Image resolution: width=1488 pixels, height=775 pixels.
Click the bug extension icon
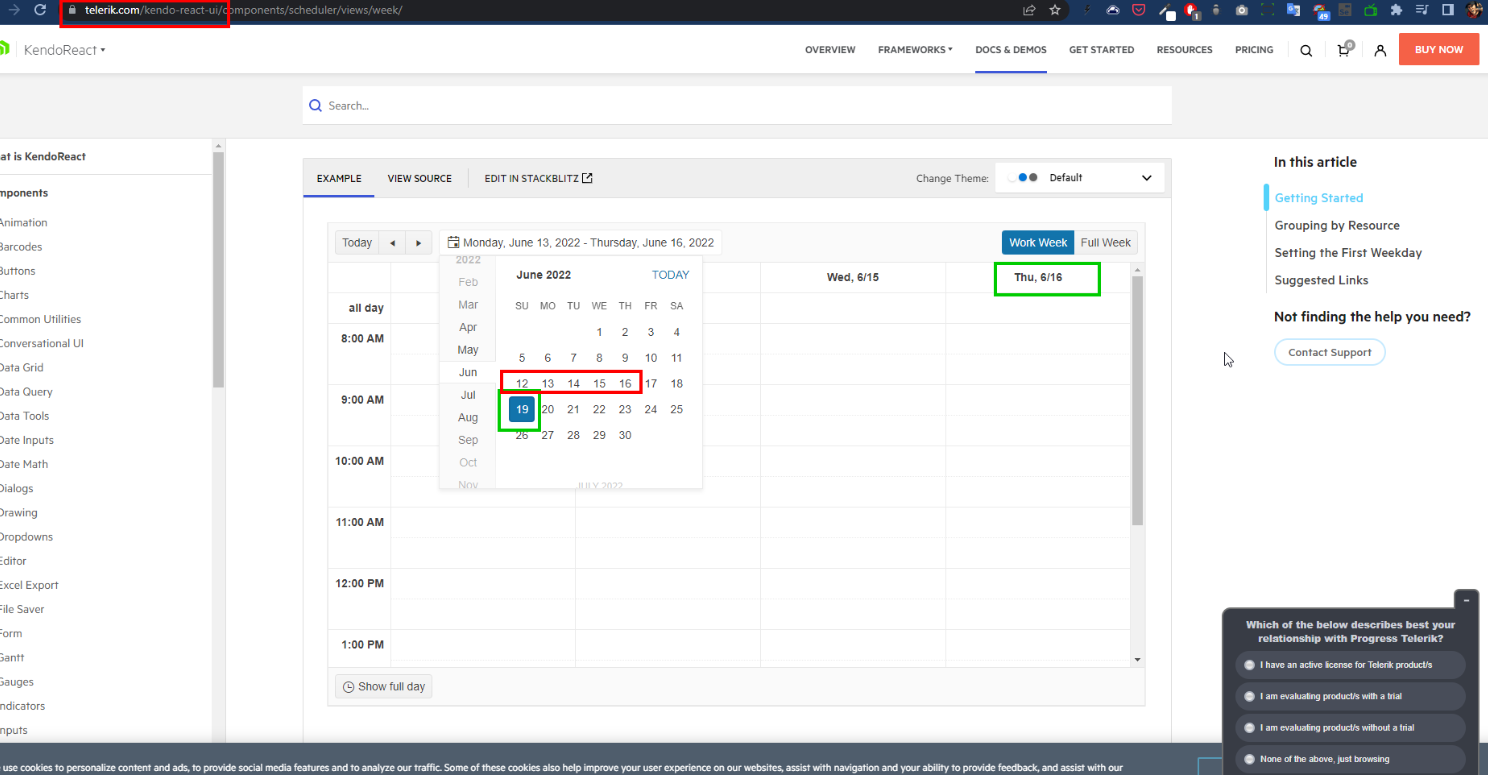click(x=1216, y=10)
